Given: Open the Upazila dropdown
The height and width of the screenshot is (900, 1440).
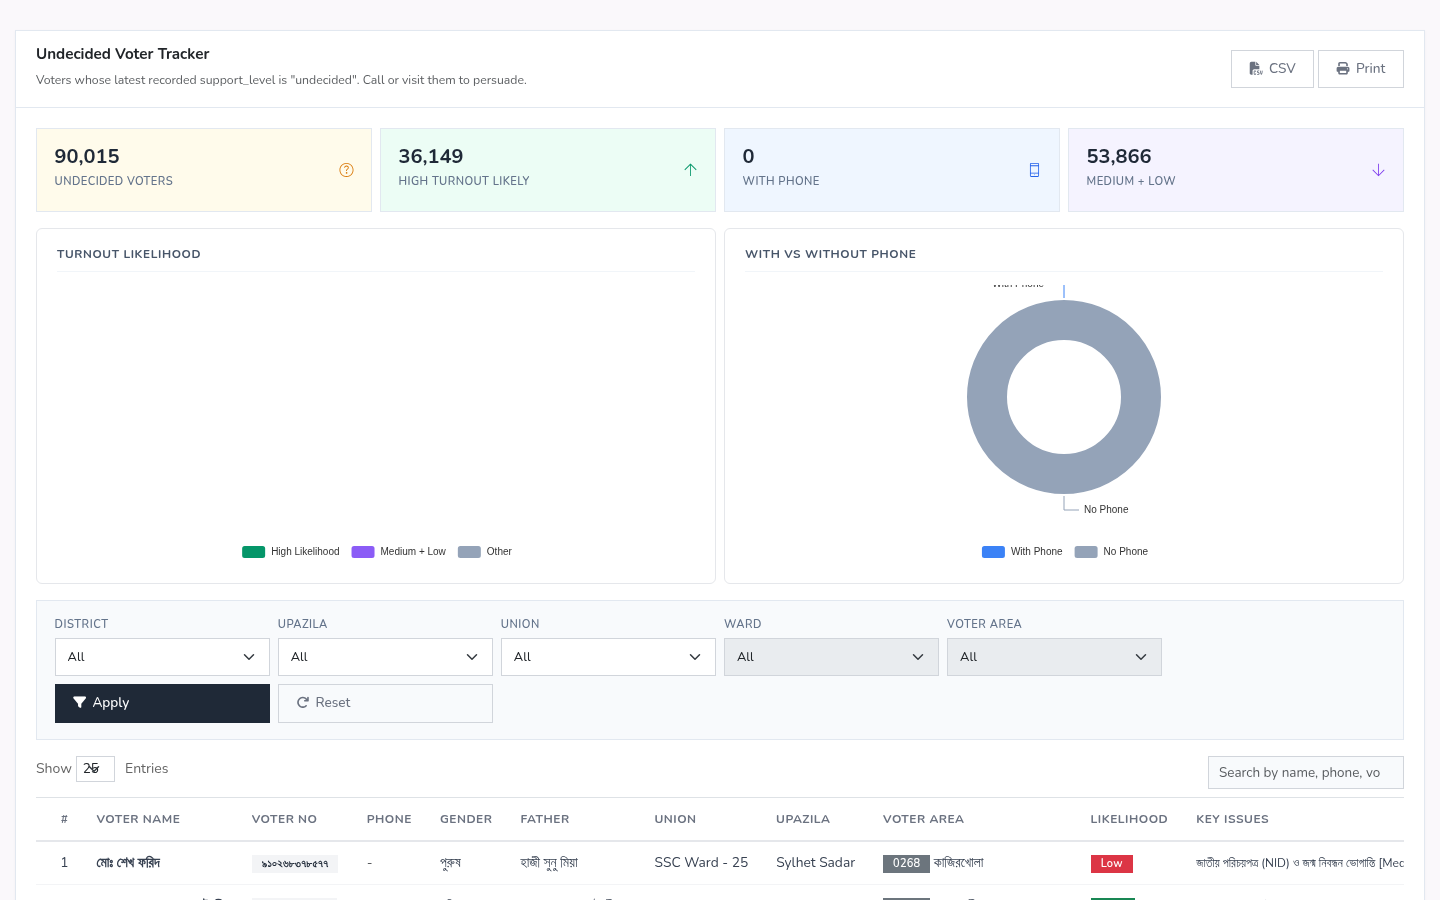Looking at the screenshot, I should (385, 657).
